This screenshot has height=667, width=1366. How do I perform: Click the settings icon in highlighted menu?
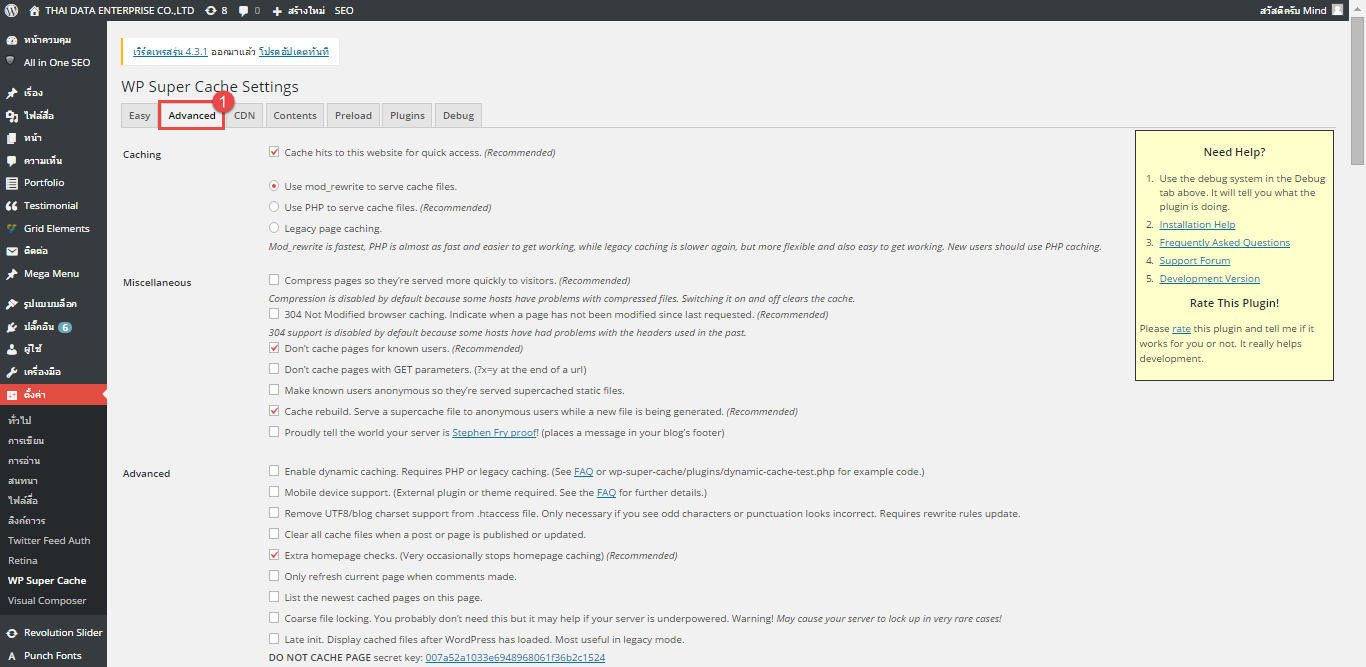click(x=12, y=395)
